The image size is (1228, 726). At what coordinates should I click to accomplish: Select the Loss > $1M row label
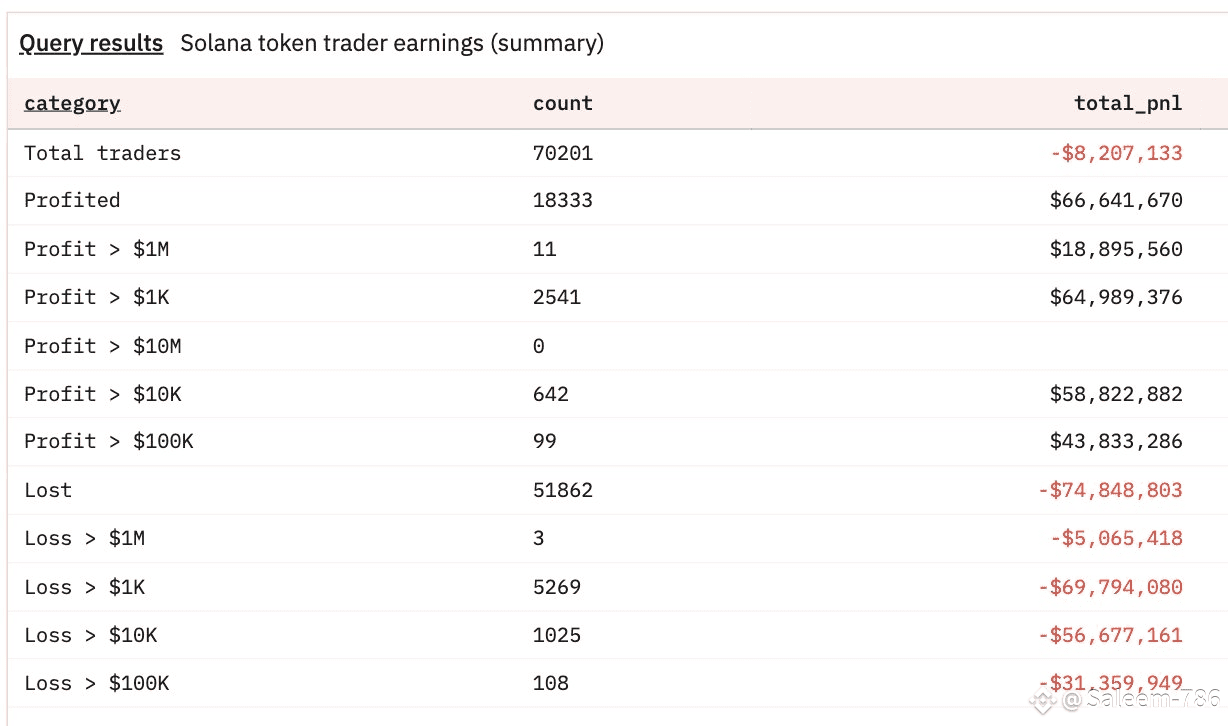[x=84, y=538]
